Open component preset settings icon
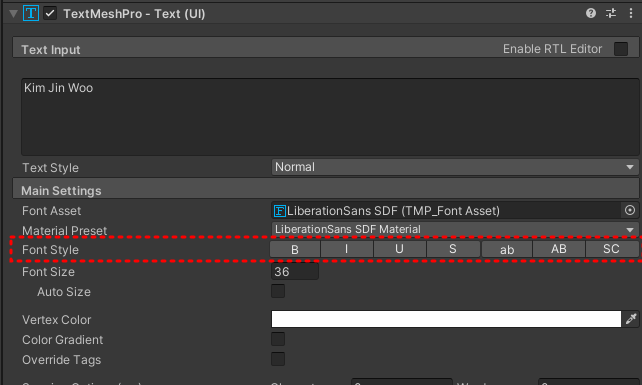 click(x=611, y=14)
